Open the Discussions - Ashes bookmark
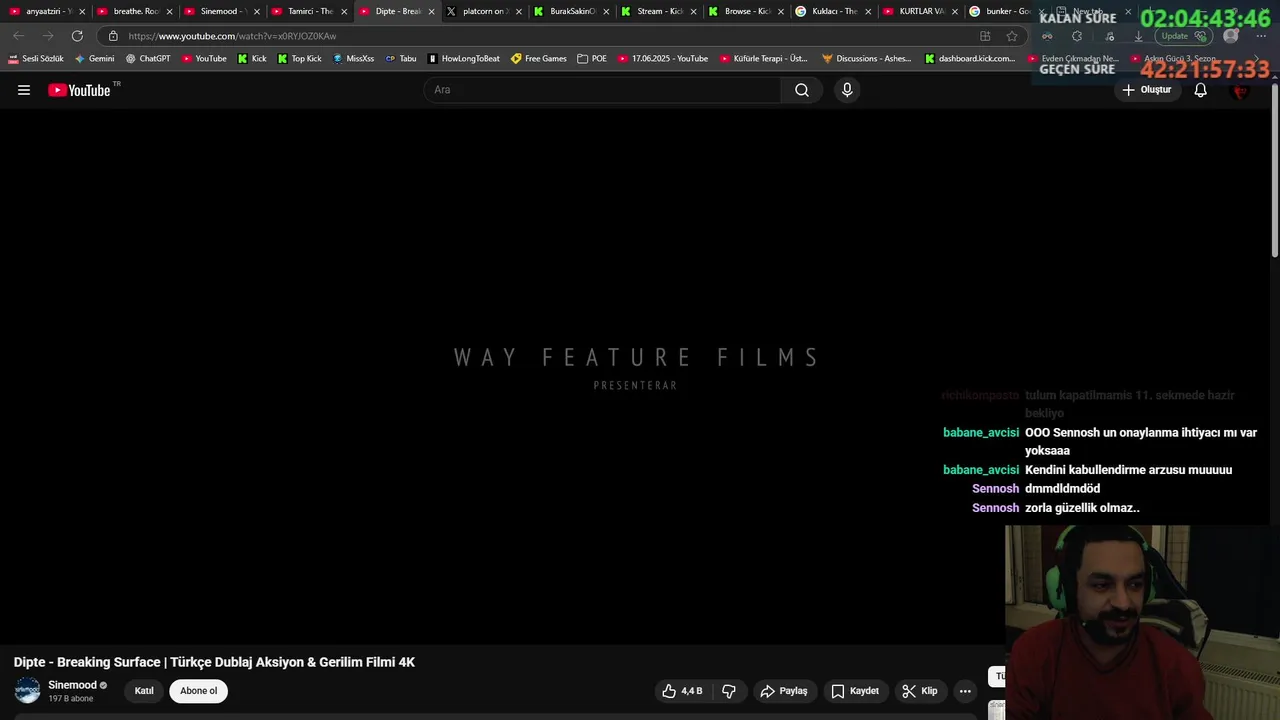1280x720 pixels. (867, 59)
